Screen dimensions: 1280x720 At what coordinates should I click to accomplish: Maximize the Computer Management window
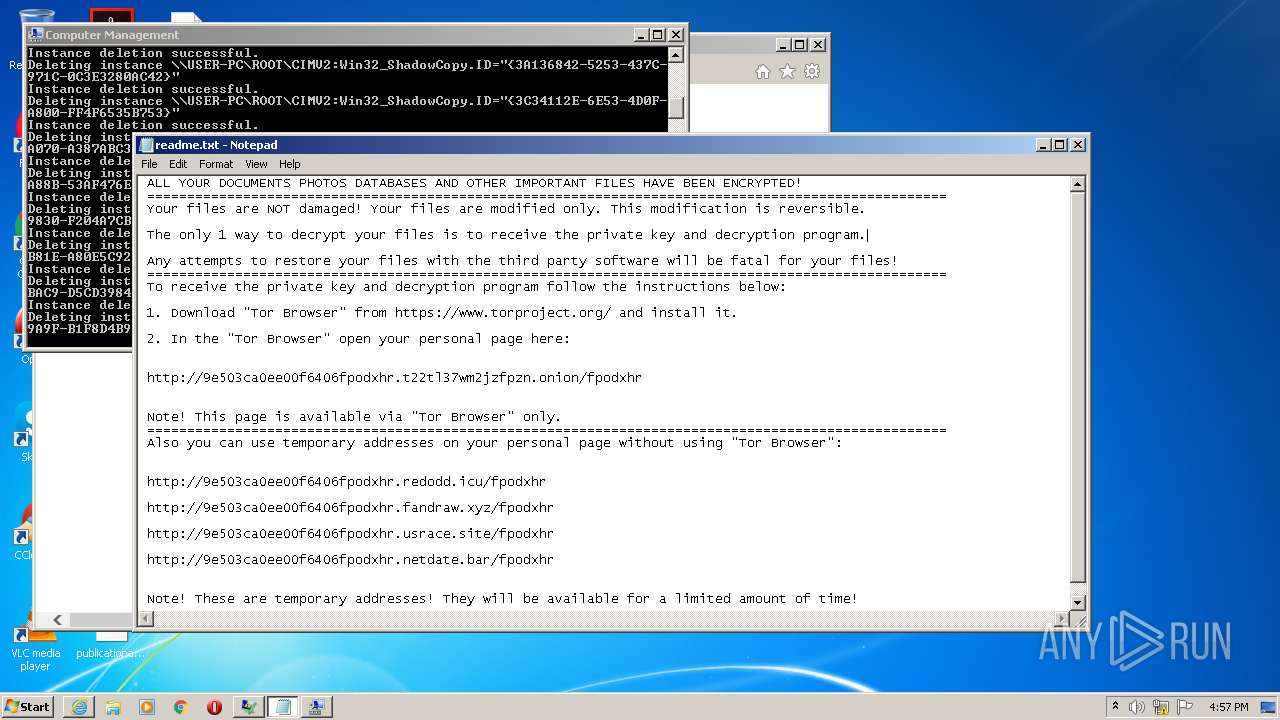click(658, 34)
